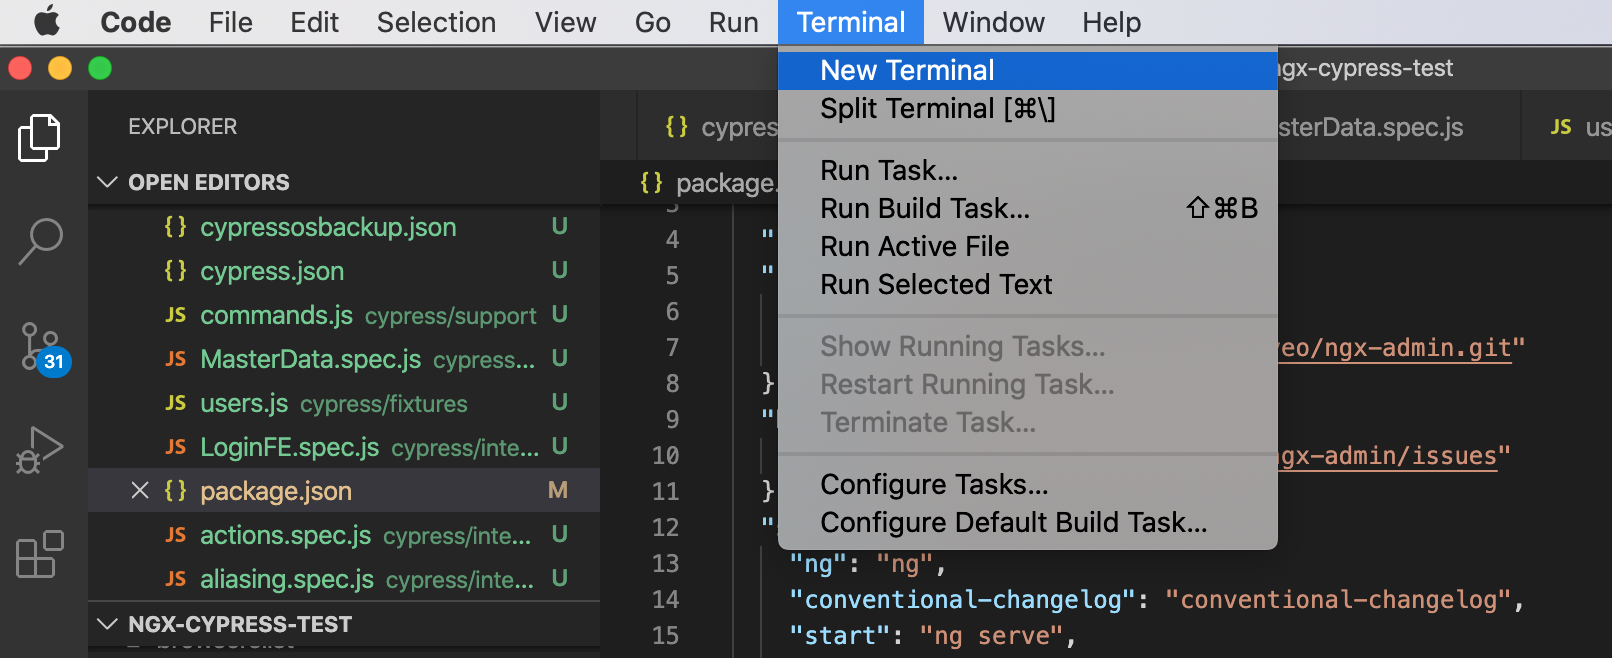1612x658 pixels.
Task: Choose Split Terminal menu entry
Action: click(937, 109)
